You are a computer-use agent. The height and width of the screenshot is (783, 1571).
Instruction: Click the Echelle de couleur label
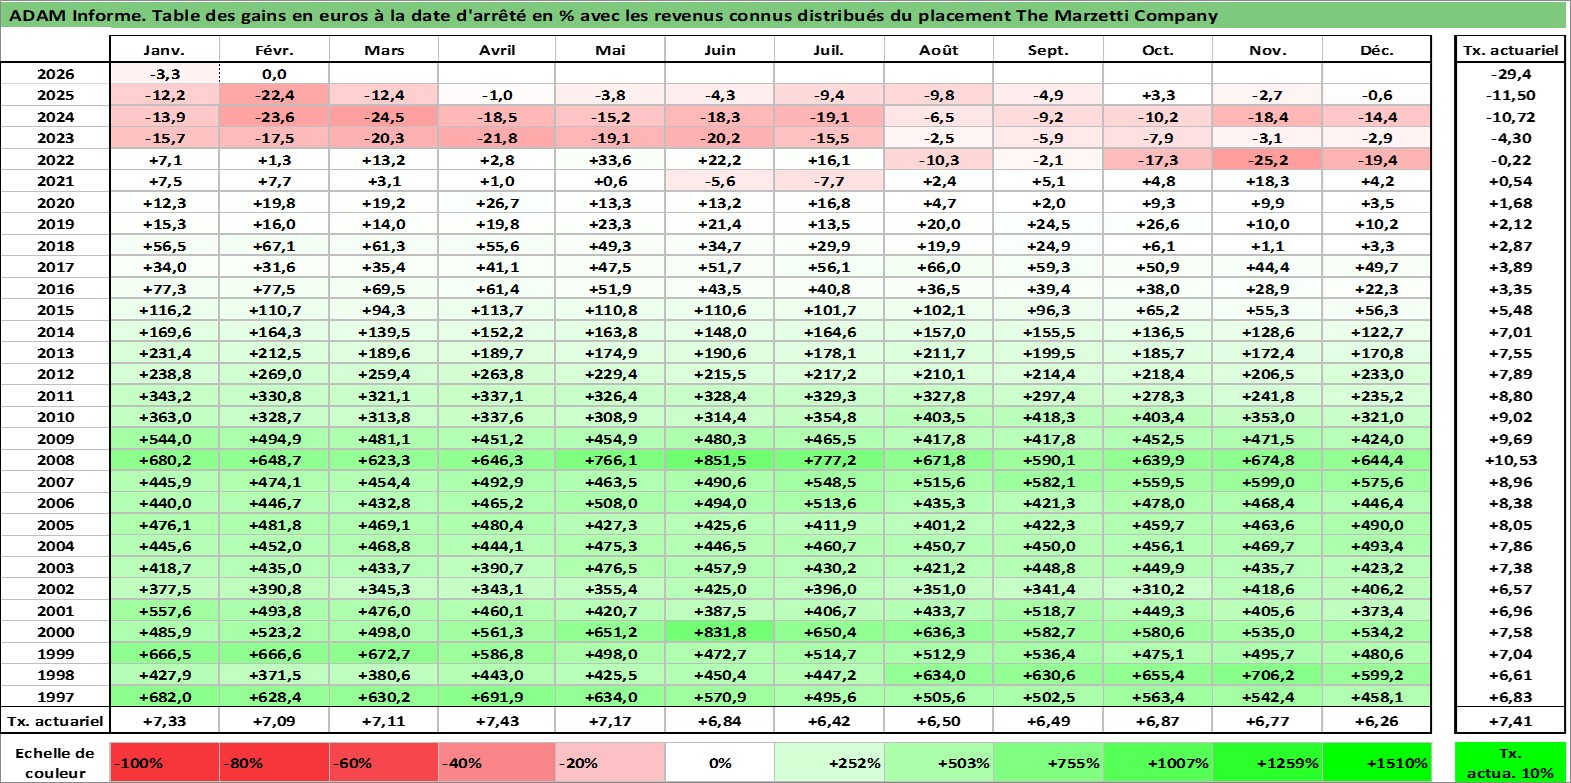(x=55, y=762)
